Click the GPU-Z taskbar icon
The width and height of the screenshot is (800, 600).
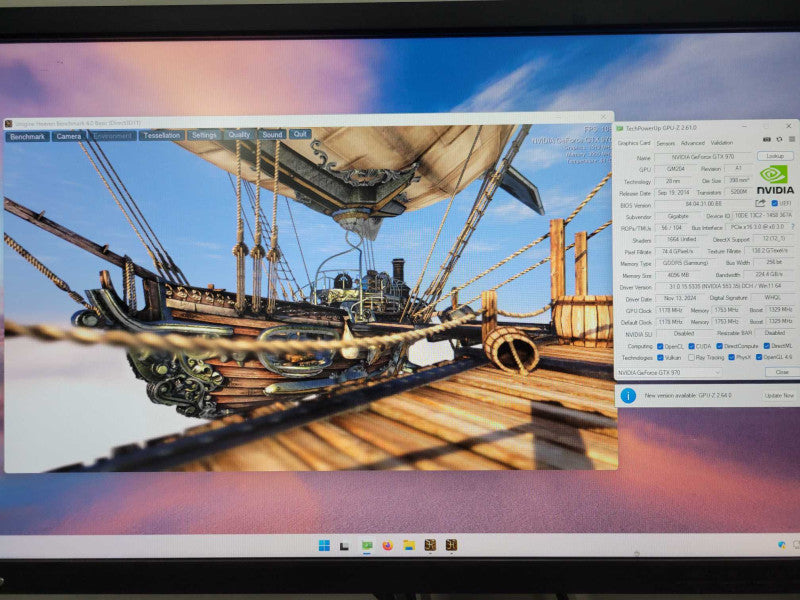tap(367, 545)
